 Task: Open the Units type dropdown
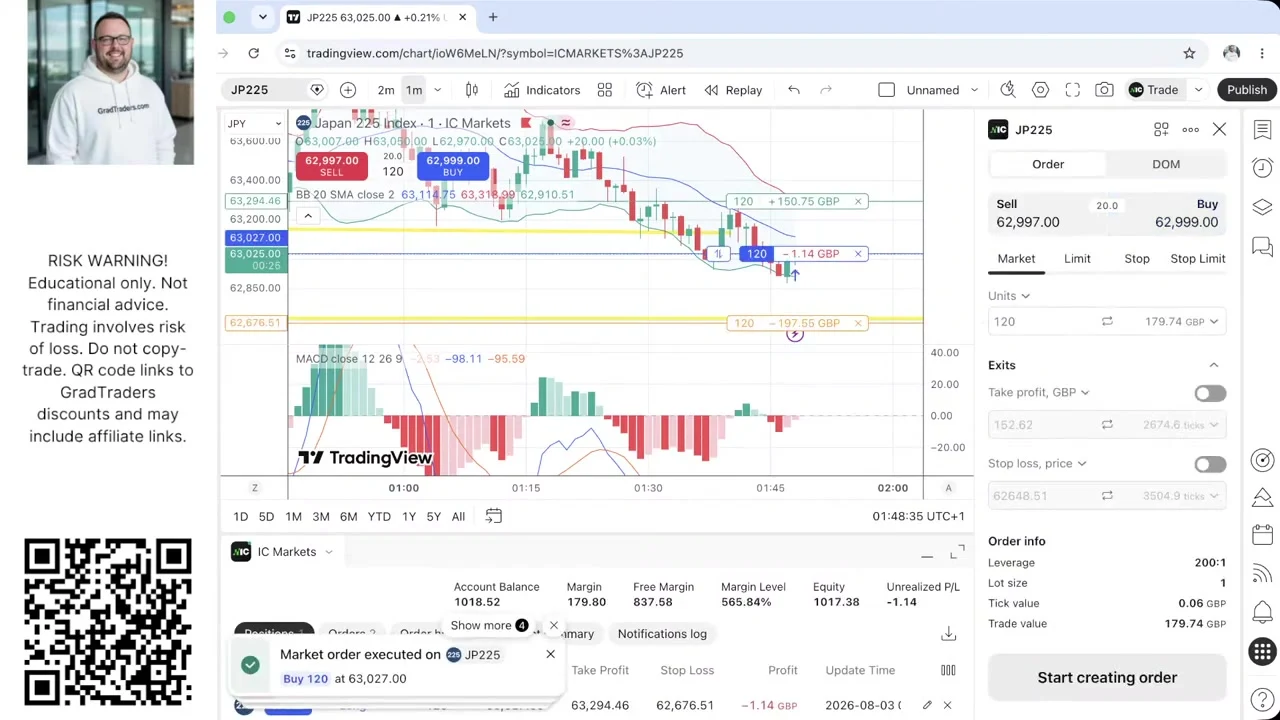(1009, 296)
